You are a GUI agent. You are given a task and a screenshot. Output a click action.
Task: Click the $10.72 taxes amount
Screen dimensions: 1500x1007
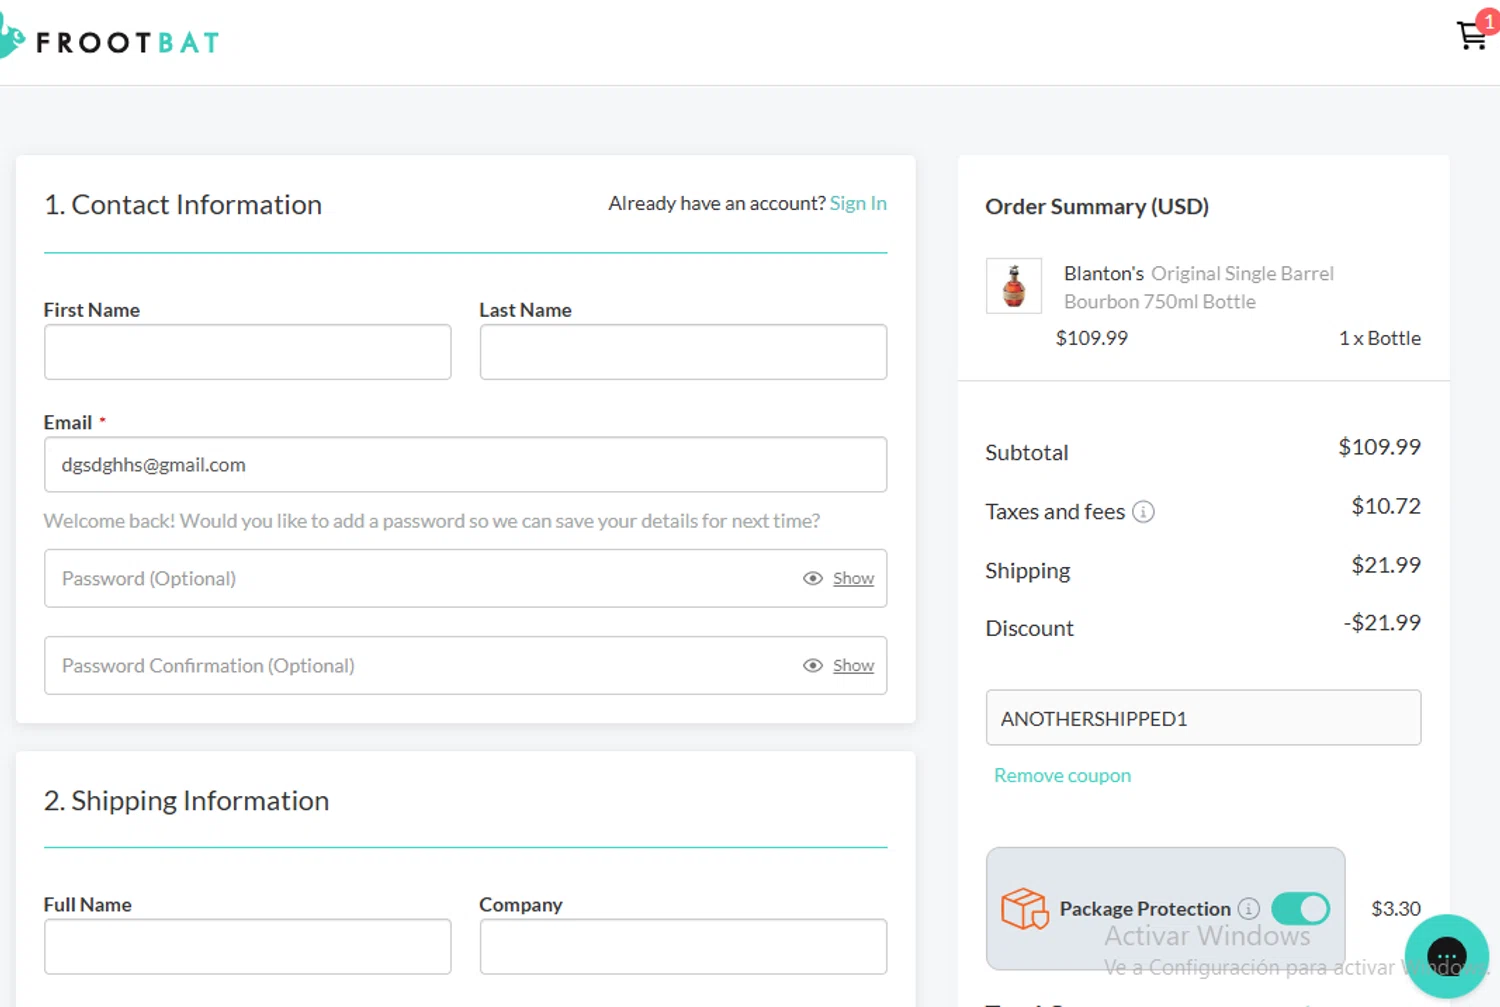[1386, 506]
